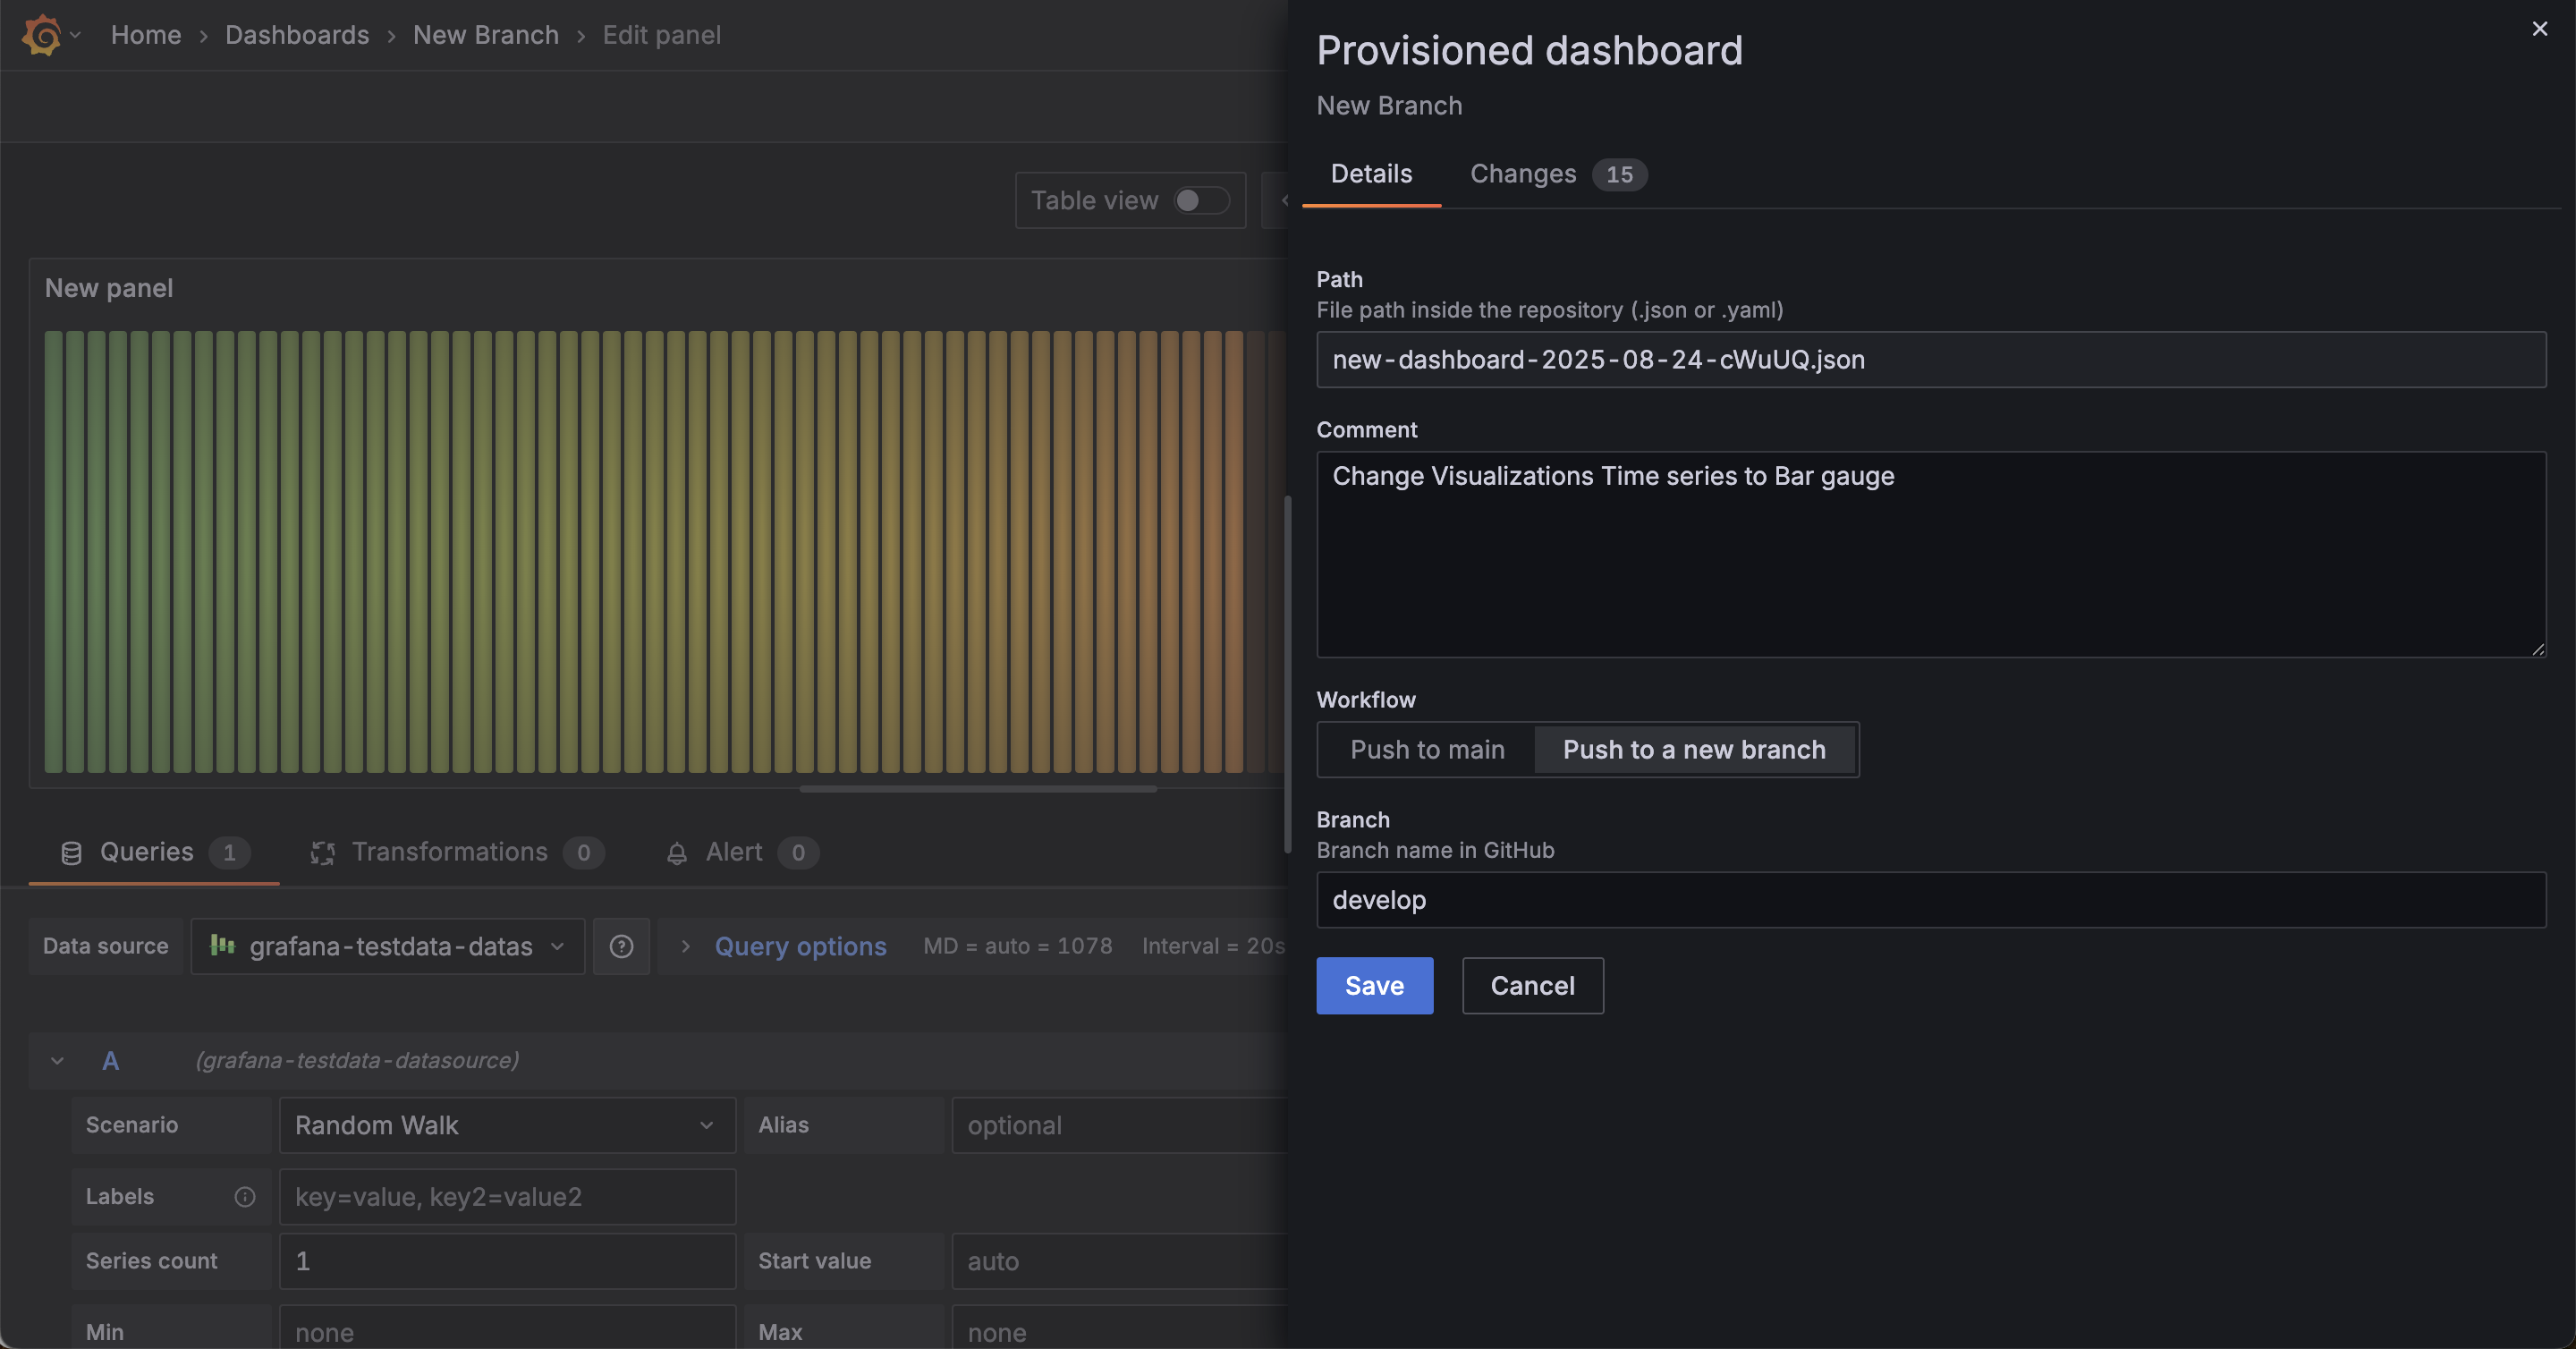Open the Alert tab
This screenshot has width=2576, height=1349.
(741, 853)
